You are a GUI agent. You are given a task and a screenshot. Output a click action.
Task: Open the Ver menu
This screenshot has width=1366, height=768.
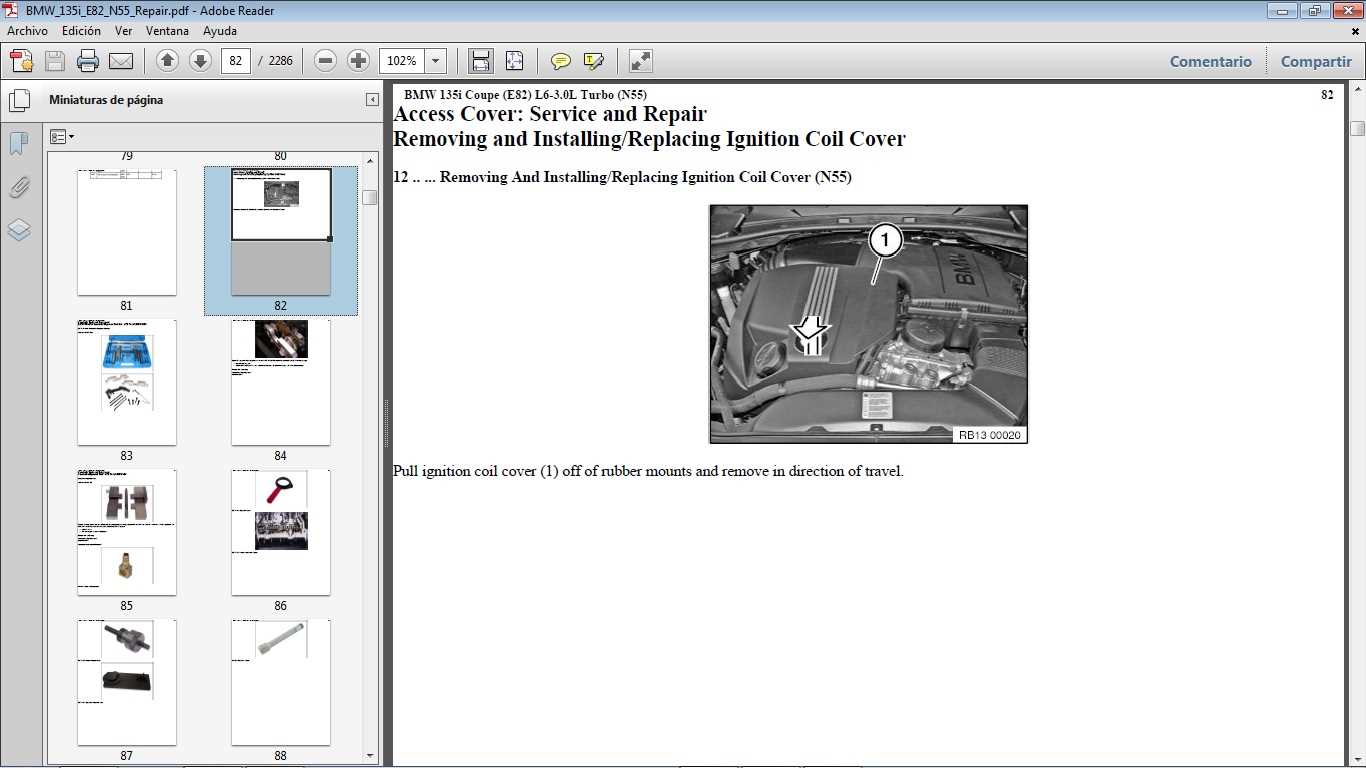pyautogui.click(x=124, y=31)
